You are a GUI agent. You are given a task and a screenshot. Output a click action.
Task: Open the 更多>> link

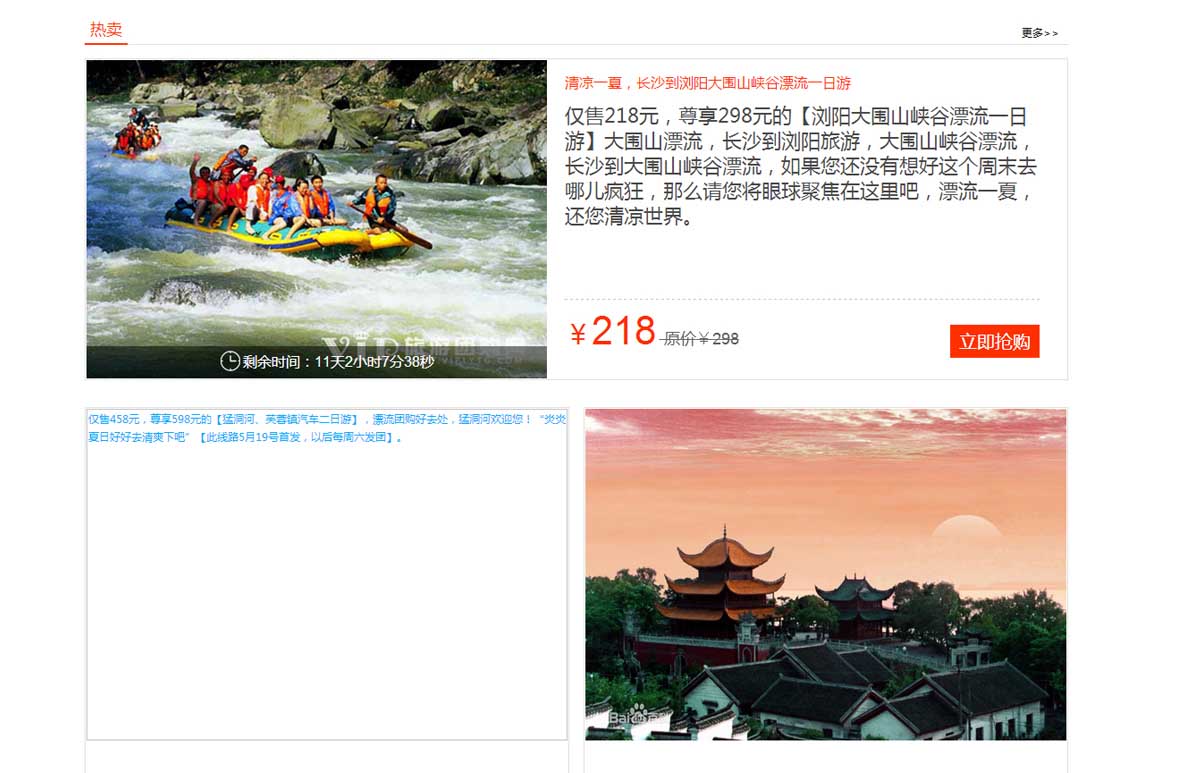1039,33
